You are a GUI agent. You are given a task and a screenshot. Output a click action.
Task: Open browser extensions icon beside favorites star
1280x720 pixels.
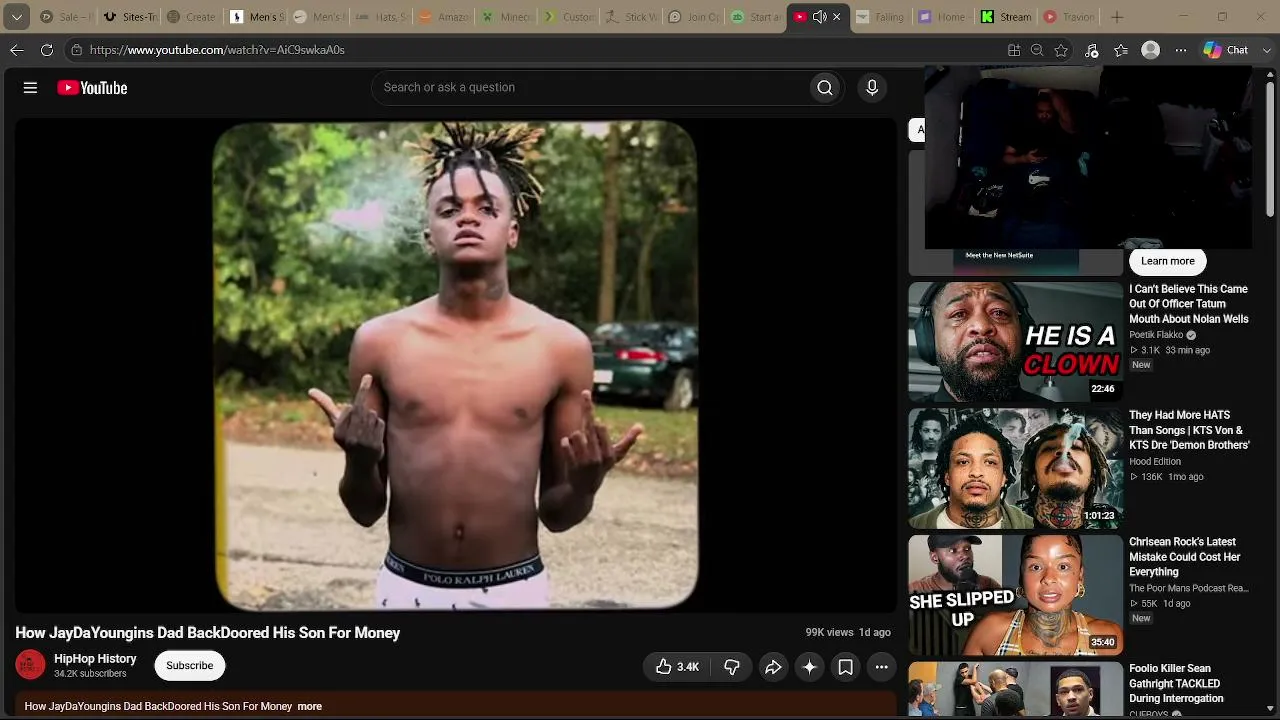coord(1091,50)
